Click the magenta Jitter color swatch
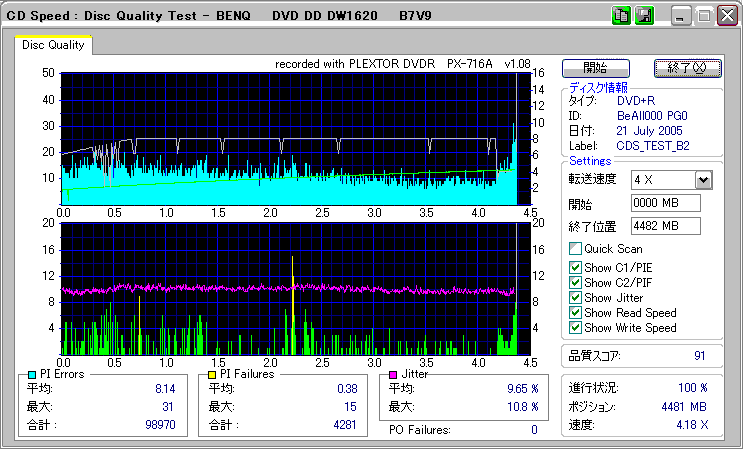 (x=393, y=374)
